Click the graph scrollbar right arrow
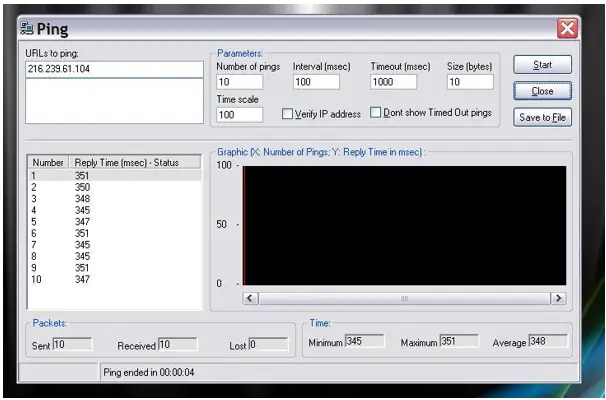Viewport: 606px width, 400px height. [558, 298]
